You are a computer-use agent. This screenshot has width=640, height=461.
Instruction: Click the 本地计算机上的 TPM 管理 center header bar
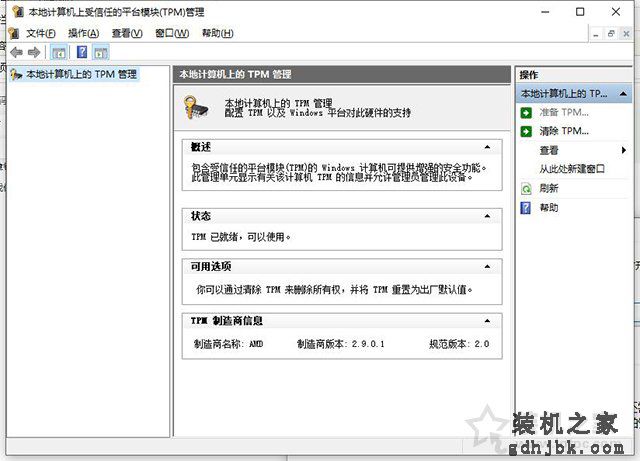(x=342, y=75)
